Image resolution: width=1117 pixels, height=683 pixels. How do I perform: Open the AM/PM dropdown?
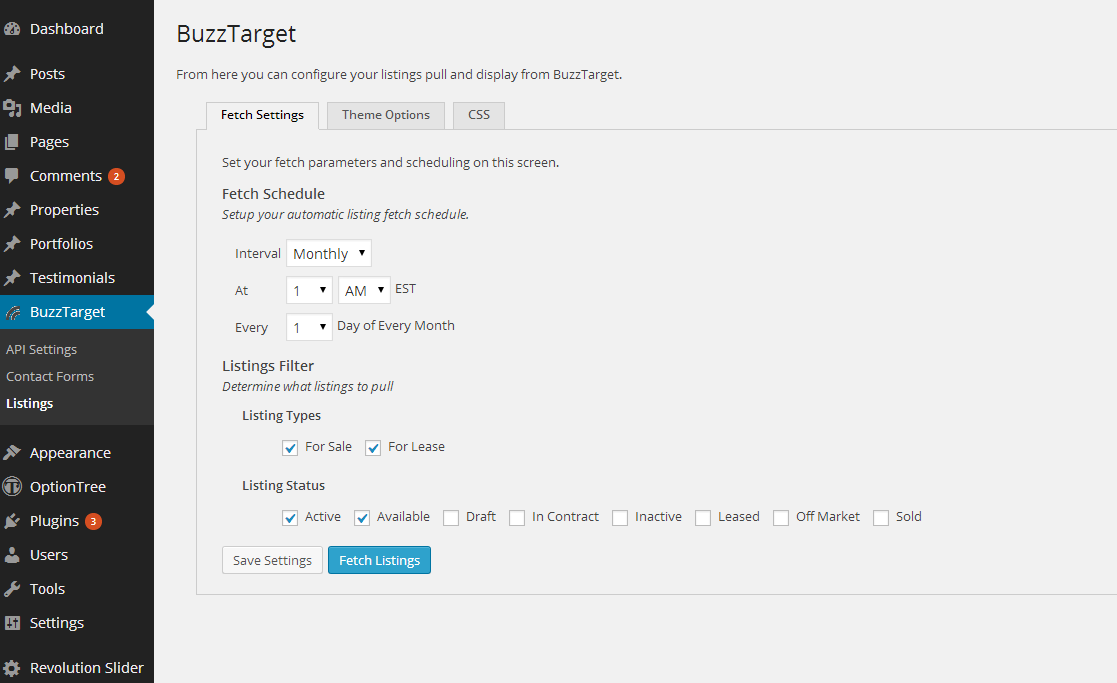pos(364,291)
